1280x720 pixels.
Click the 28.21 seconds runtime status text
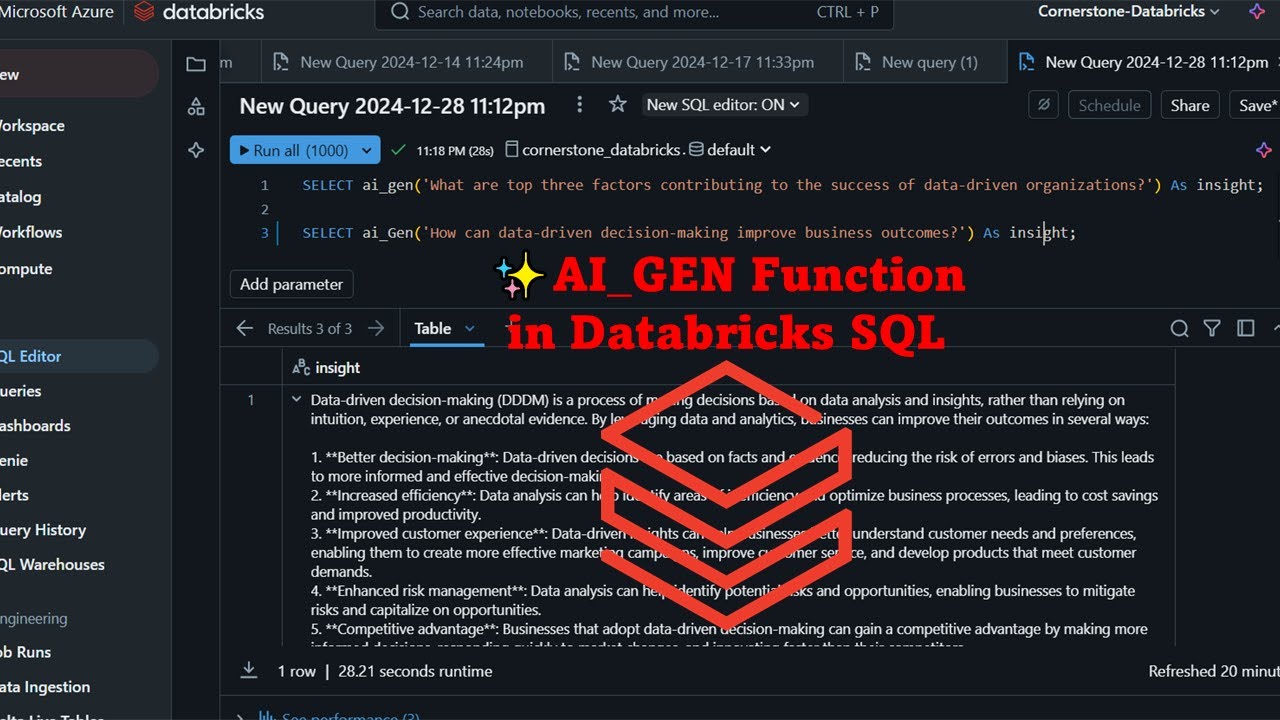(x=415, y=671)
